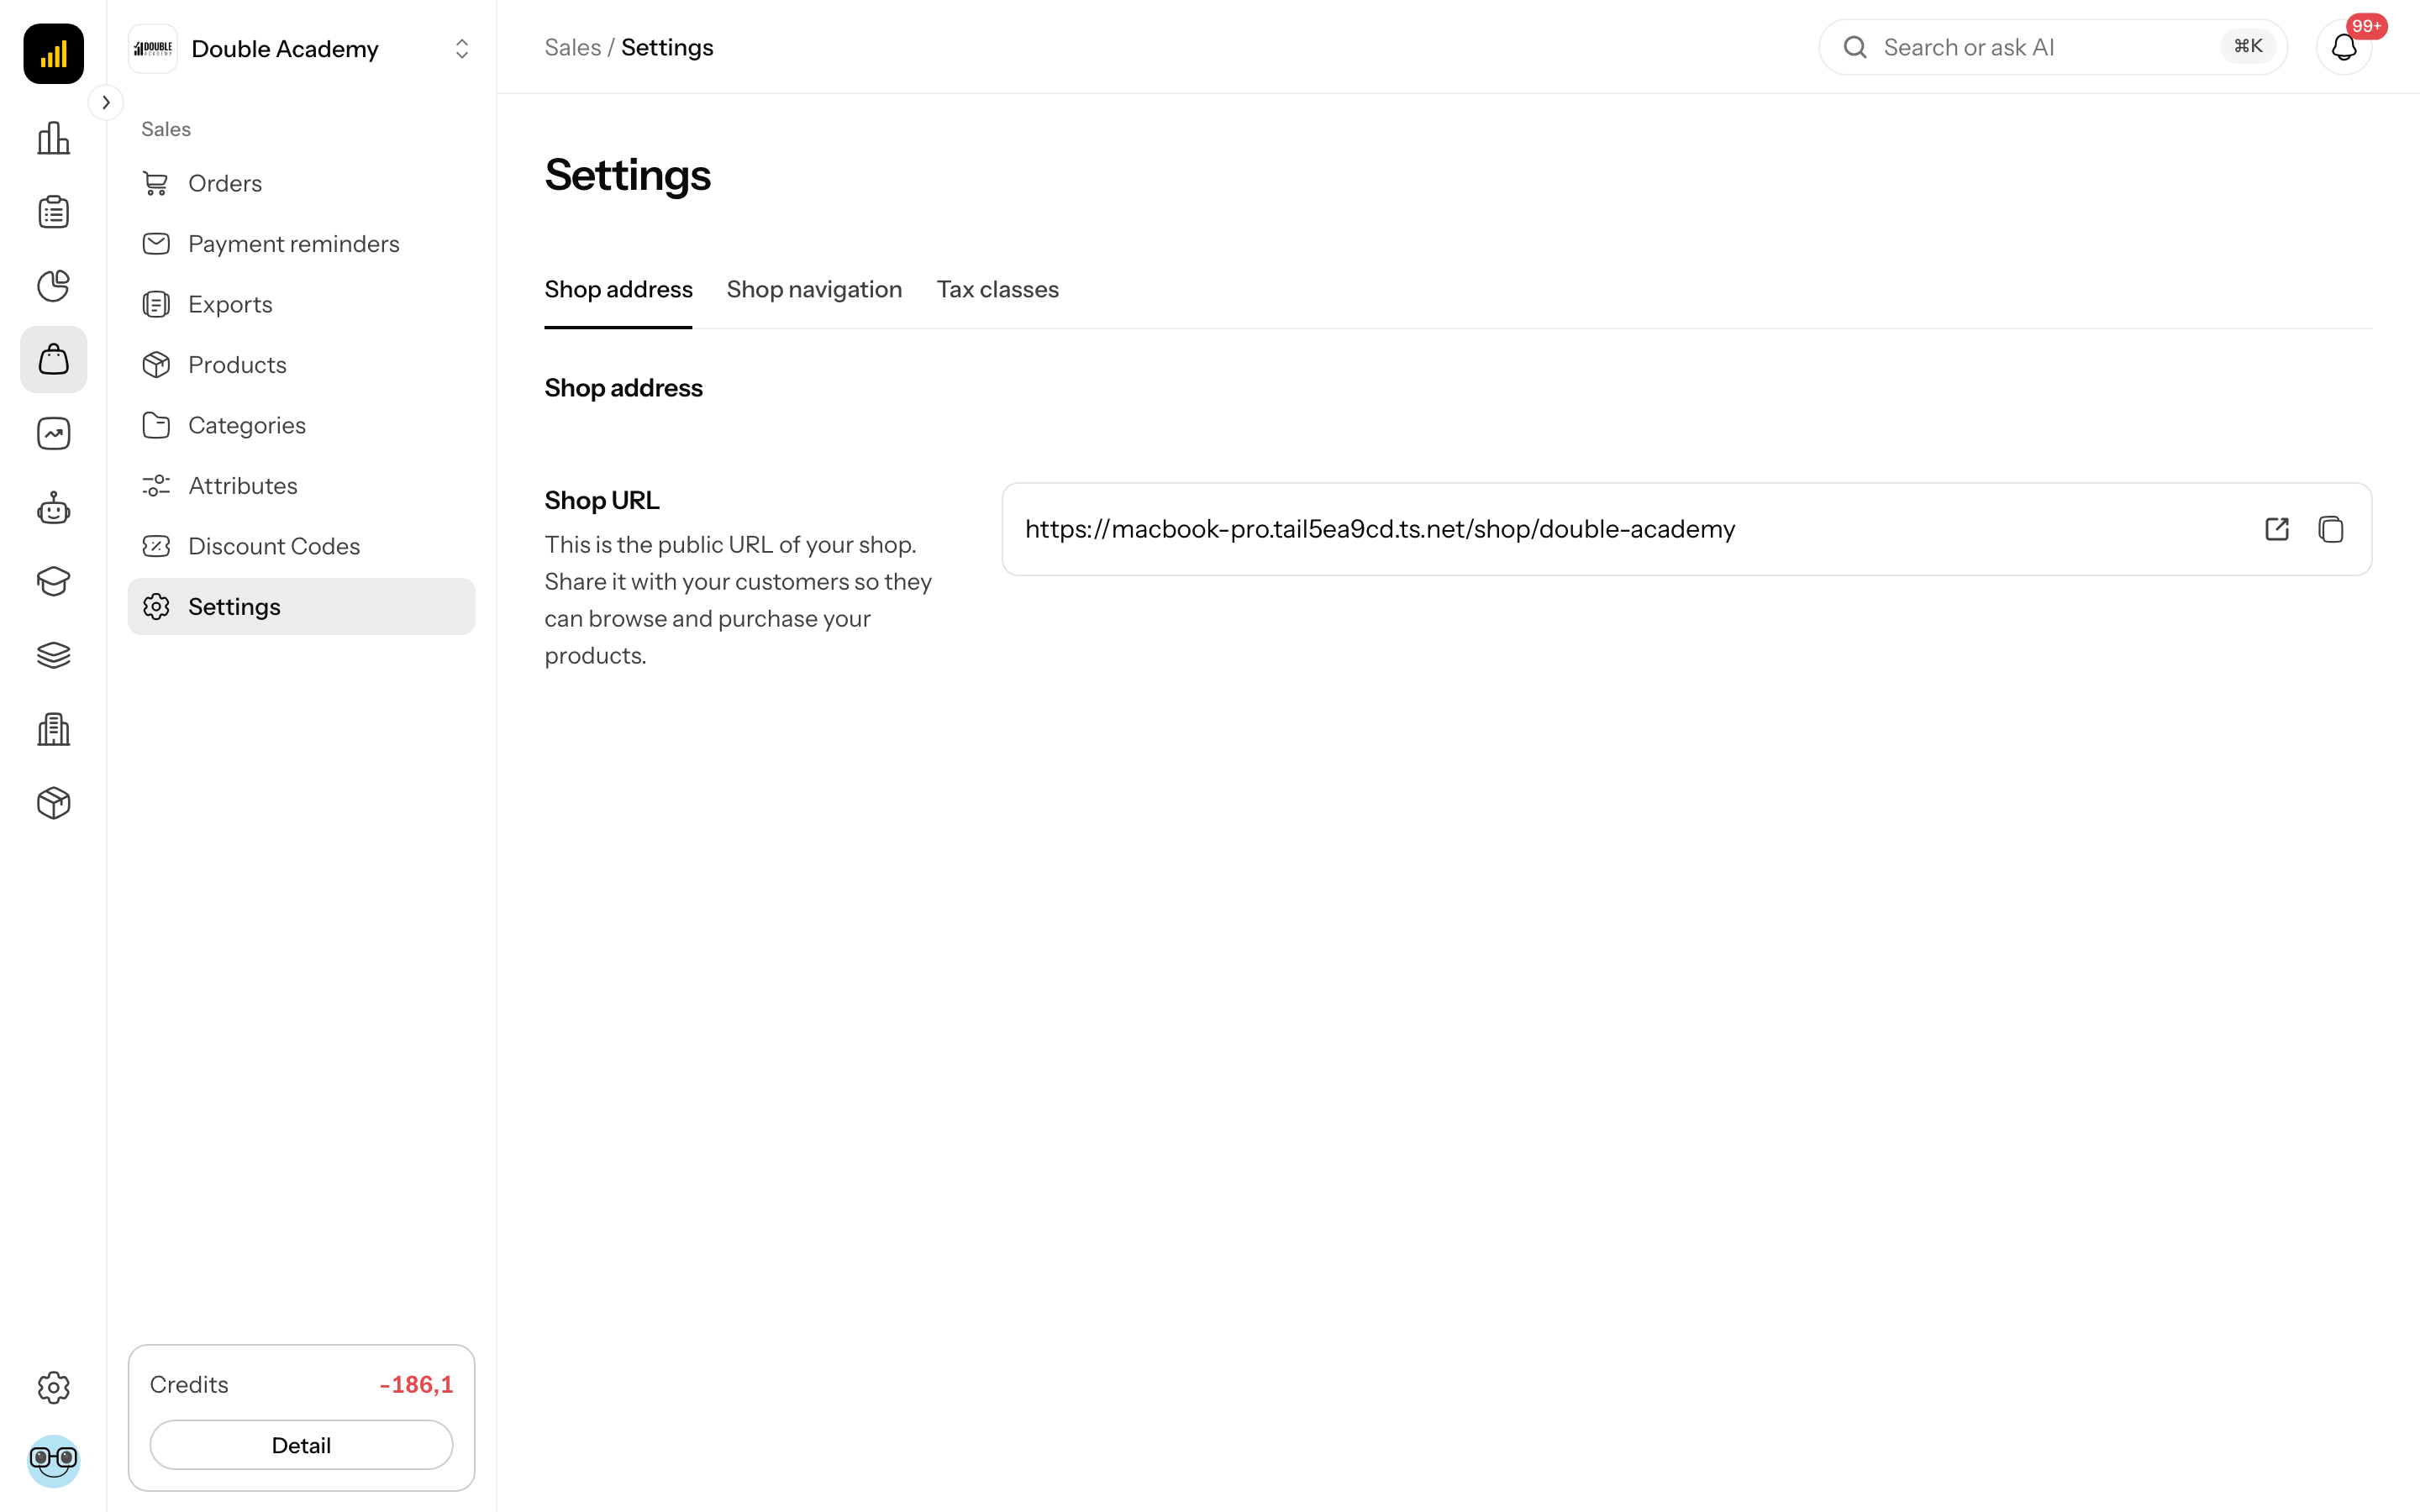The width and height of the screenshot is (2420, 1512).
Task: Open the trending line analytics icon
Action: click(53, 434)
